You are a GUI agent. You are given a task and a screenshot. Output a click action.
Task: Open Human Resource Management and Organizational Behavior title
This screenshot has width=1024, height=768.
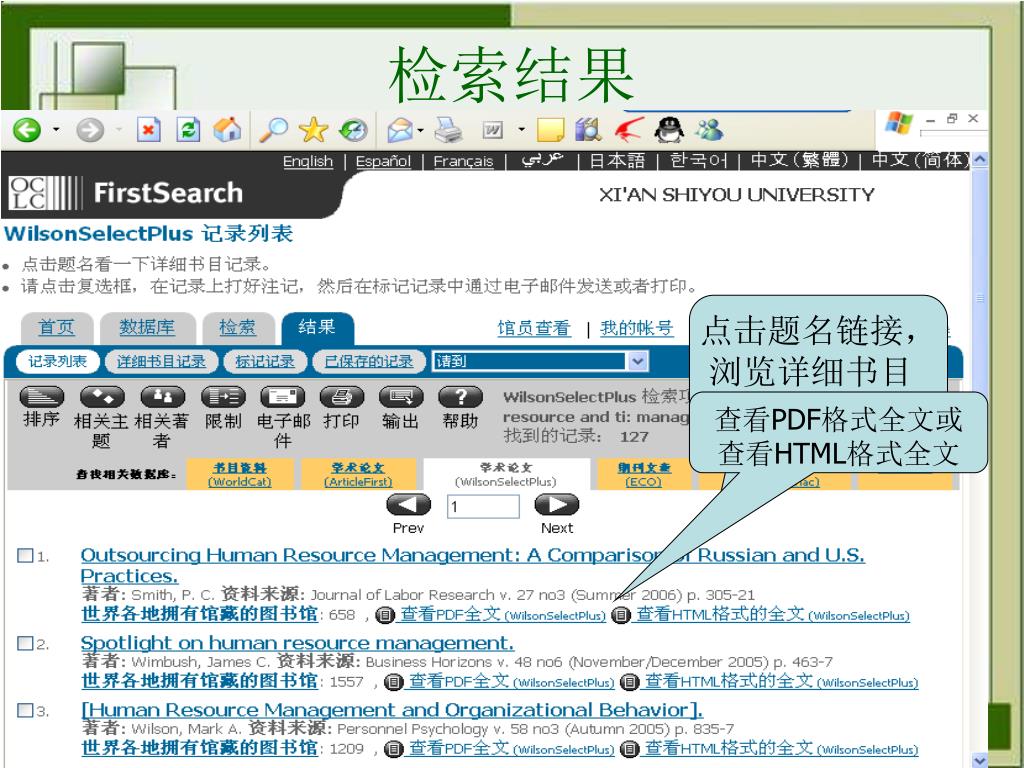pyautogui.click(x=392, y=711)
